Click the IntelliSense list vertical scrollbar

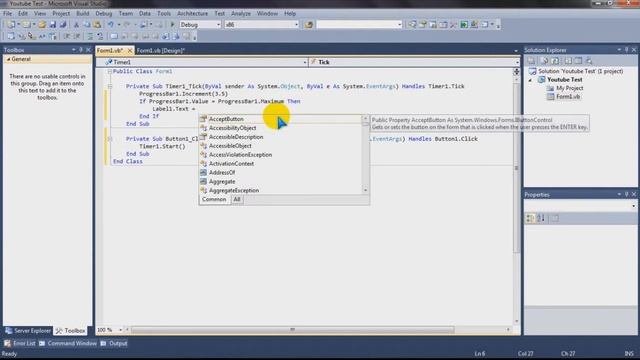[x=366, y=155]
